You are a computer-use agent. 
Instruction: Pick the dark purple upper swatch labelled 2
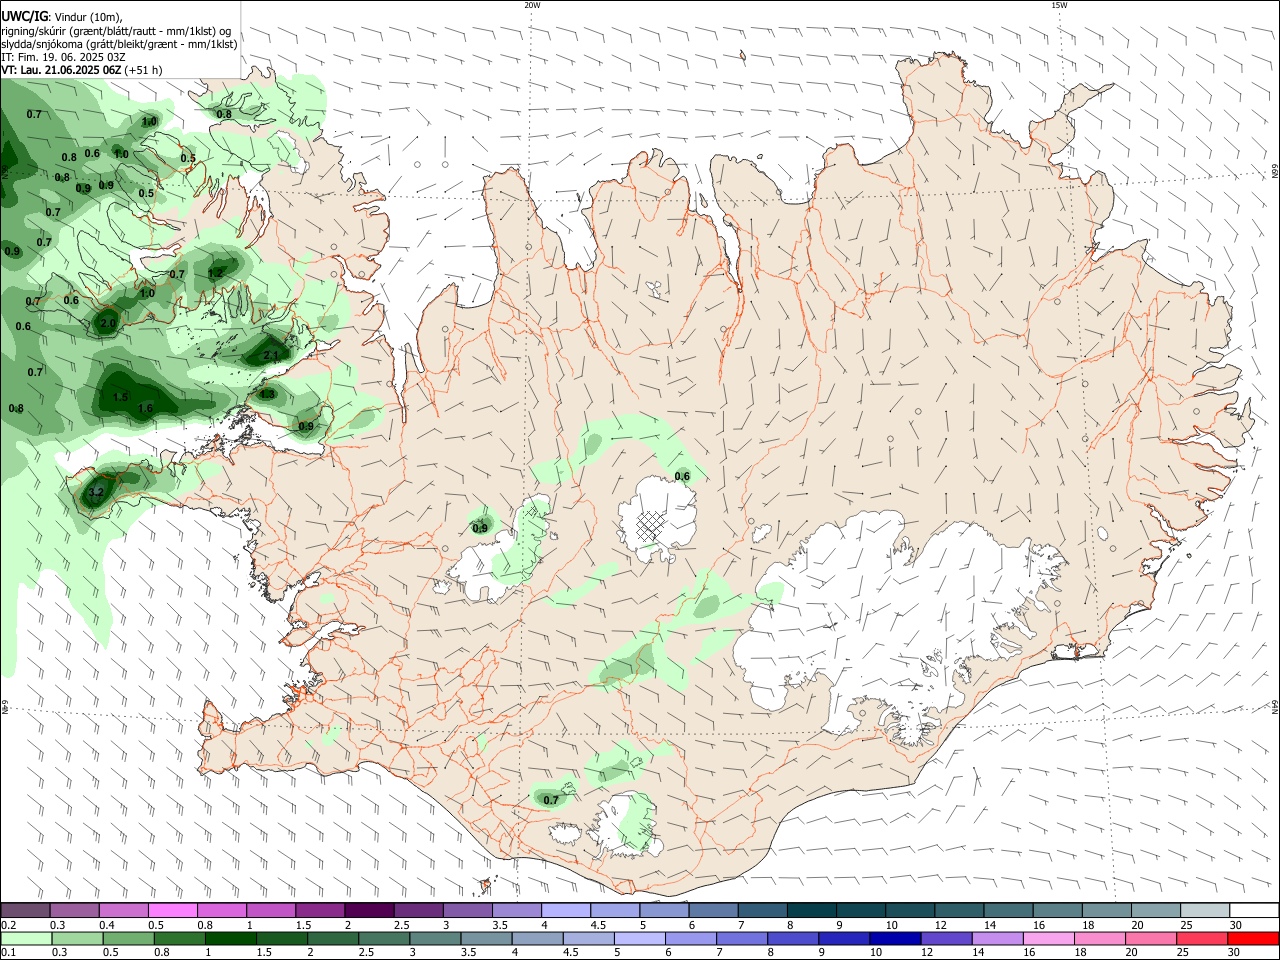(x=368, y=910)
